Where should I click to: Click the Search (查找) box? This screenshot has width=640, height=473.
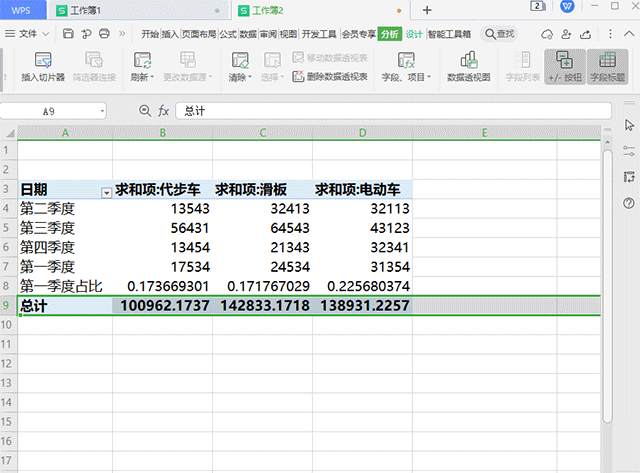(500, 34)
